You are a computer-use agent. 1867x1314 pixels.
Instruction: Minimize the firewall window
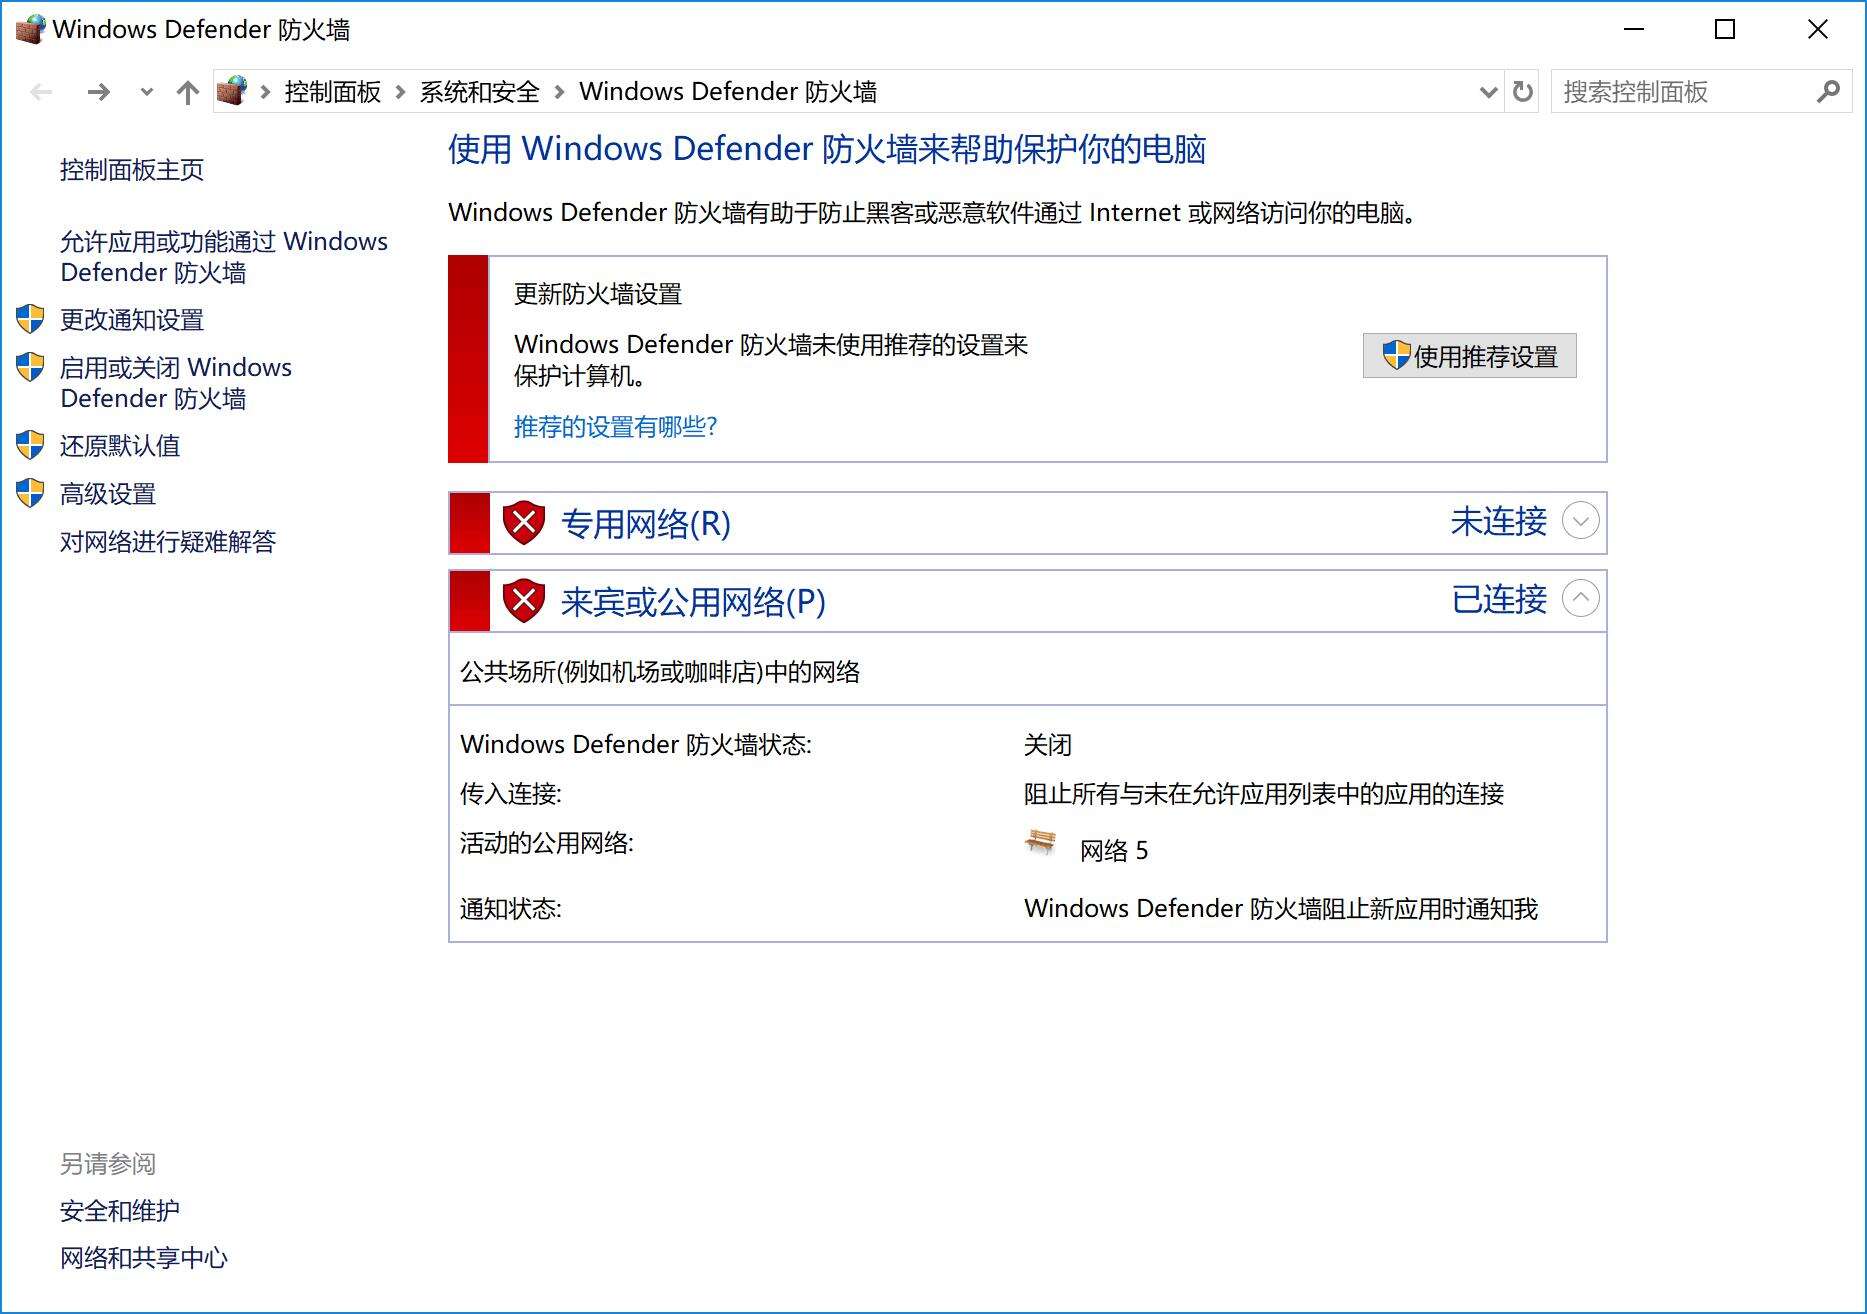click(x=1634, y=29)
